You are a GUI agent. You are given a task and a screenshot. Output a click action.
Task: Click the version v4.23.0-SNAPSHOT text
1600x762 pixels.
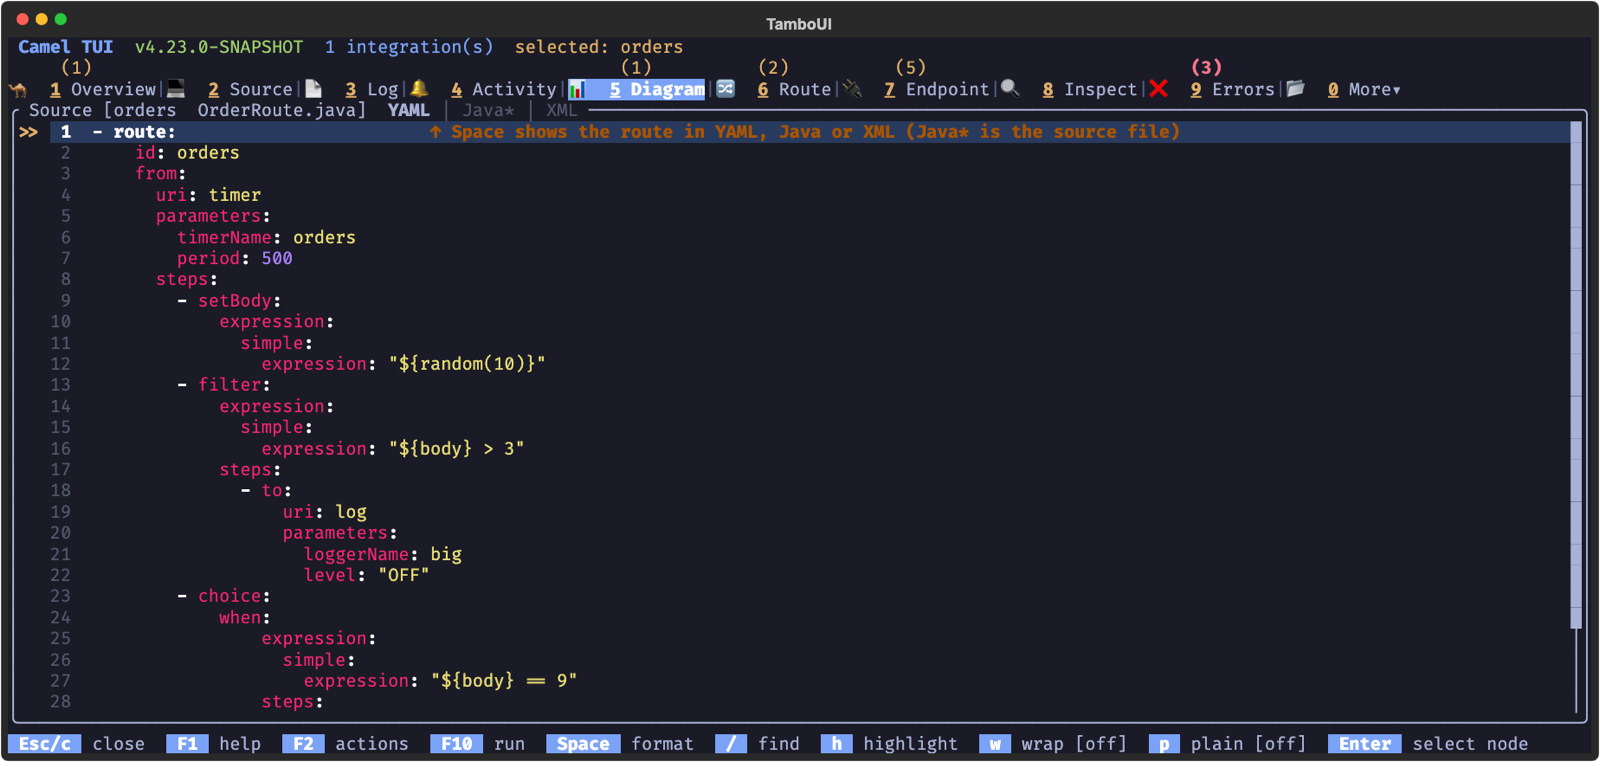[219, 47]
